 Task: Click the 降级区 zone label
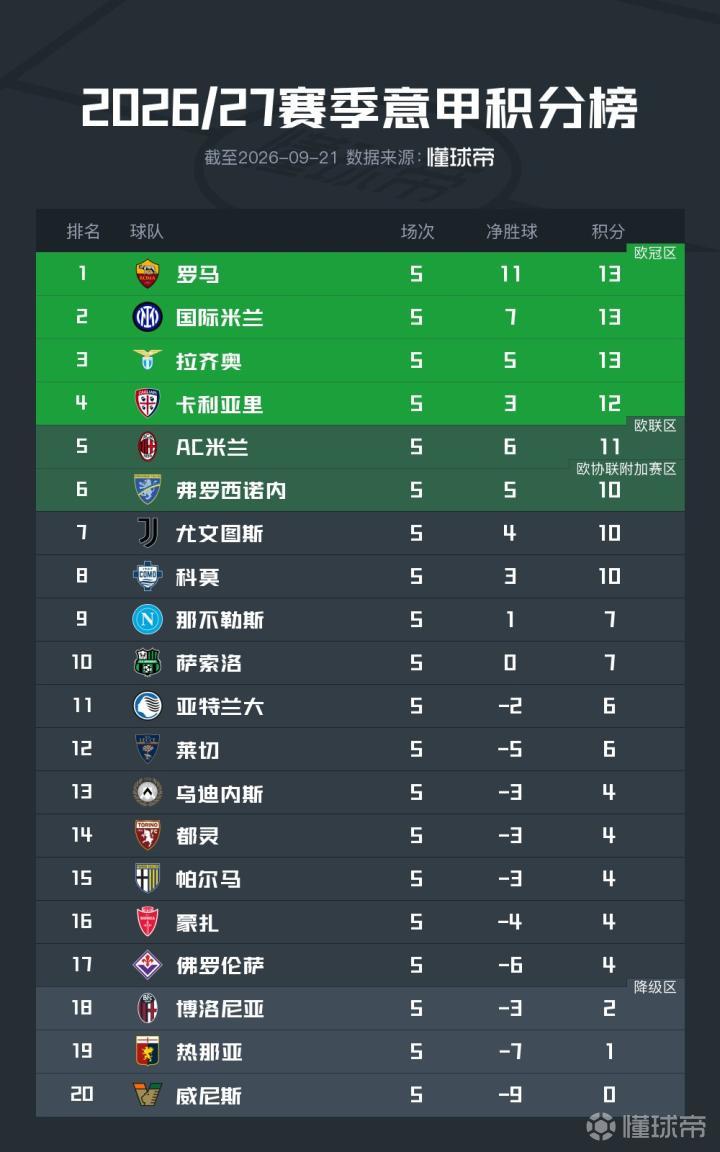(x=655, y=987)
